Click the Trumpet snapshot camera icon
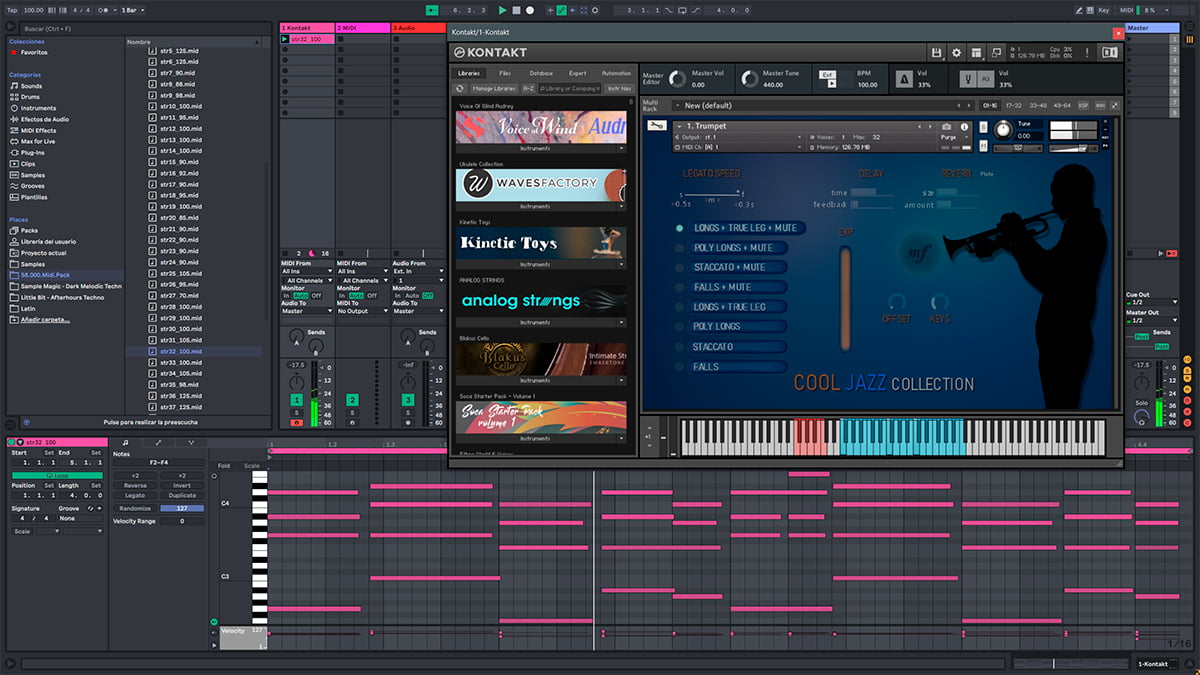The width and height of the screenshot is (1200, 675). pyautogui.click(x=946, y=127)
